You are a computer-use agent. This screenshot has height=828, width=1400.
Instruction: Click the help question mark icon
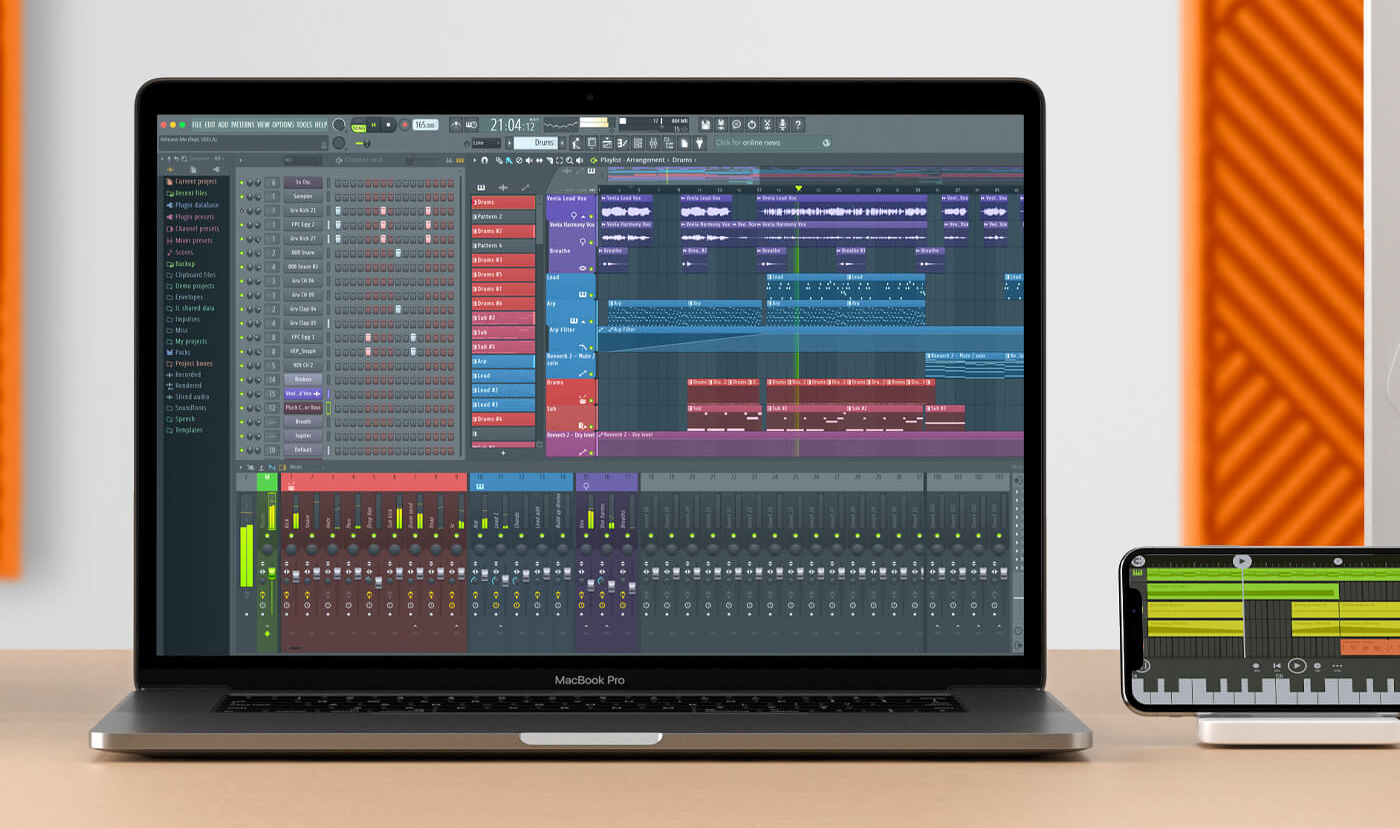[x=798, y=124]
